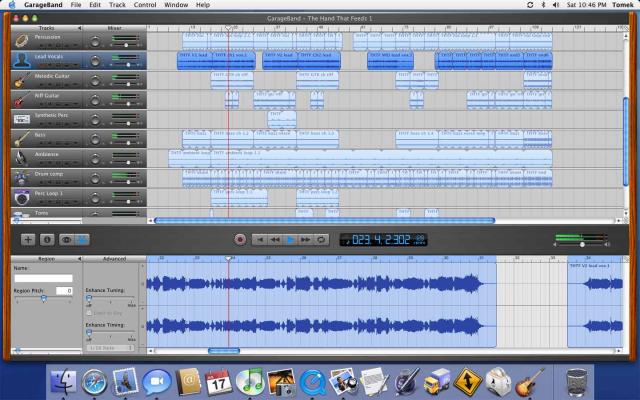Viewport: 640px width, 400px height.
Task: Select the Ambiance track name
Action: click(47, 154)
